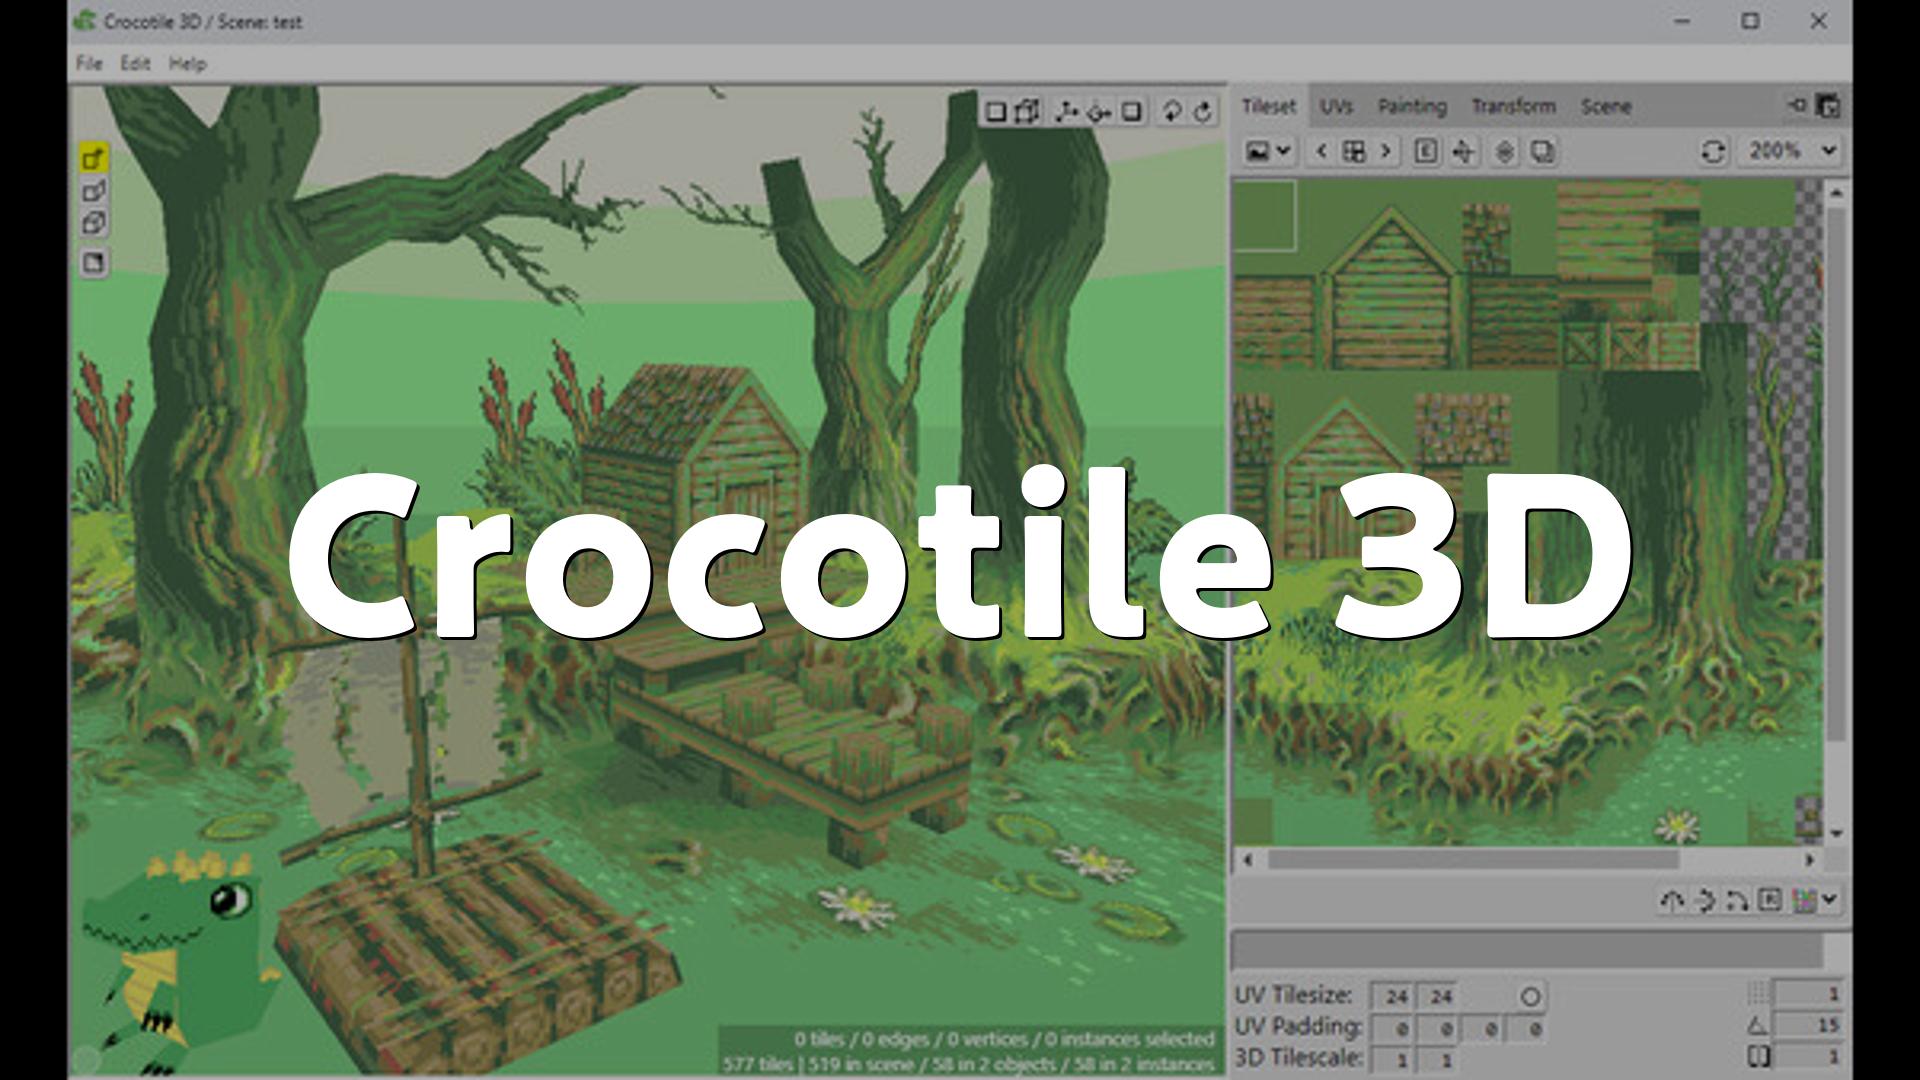1920x1080 pixels.
Task: Select the yellow-highlighted Draw mode tool
Action: (x=94, y=158)
